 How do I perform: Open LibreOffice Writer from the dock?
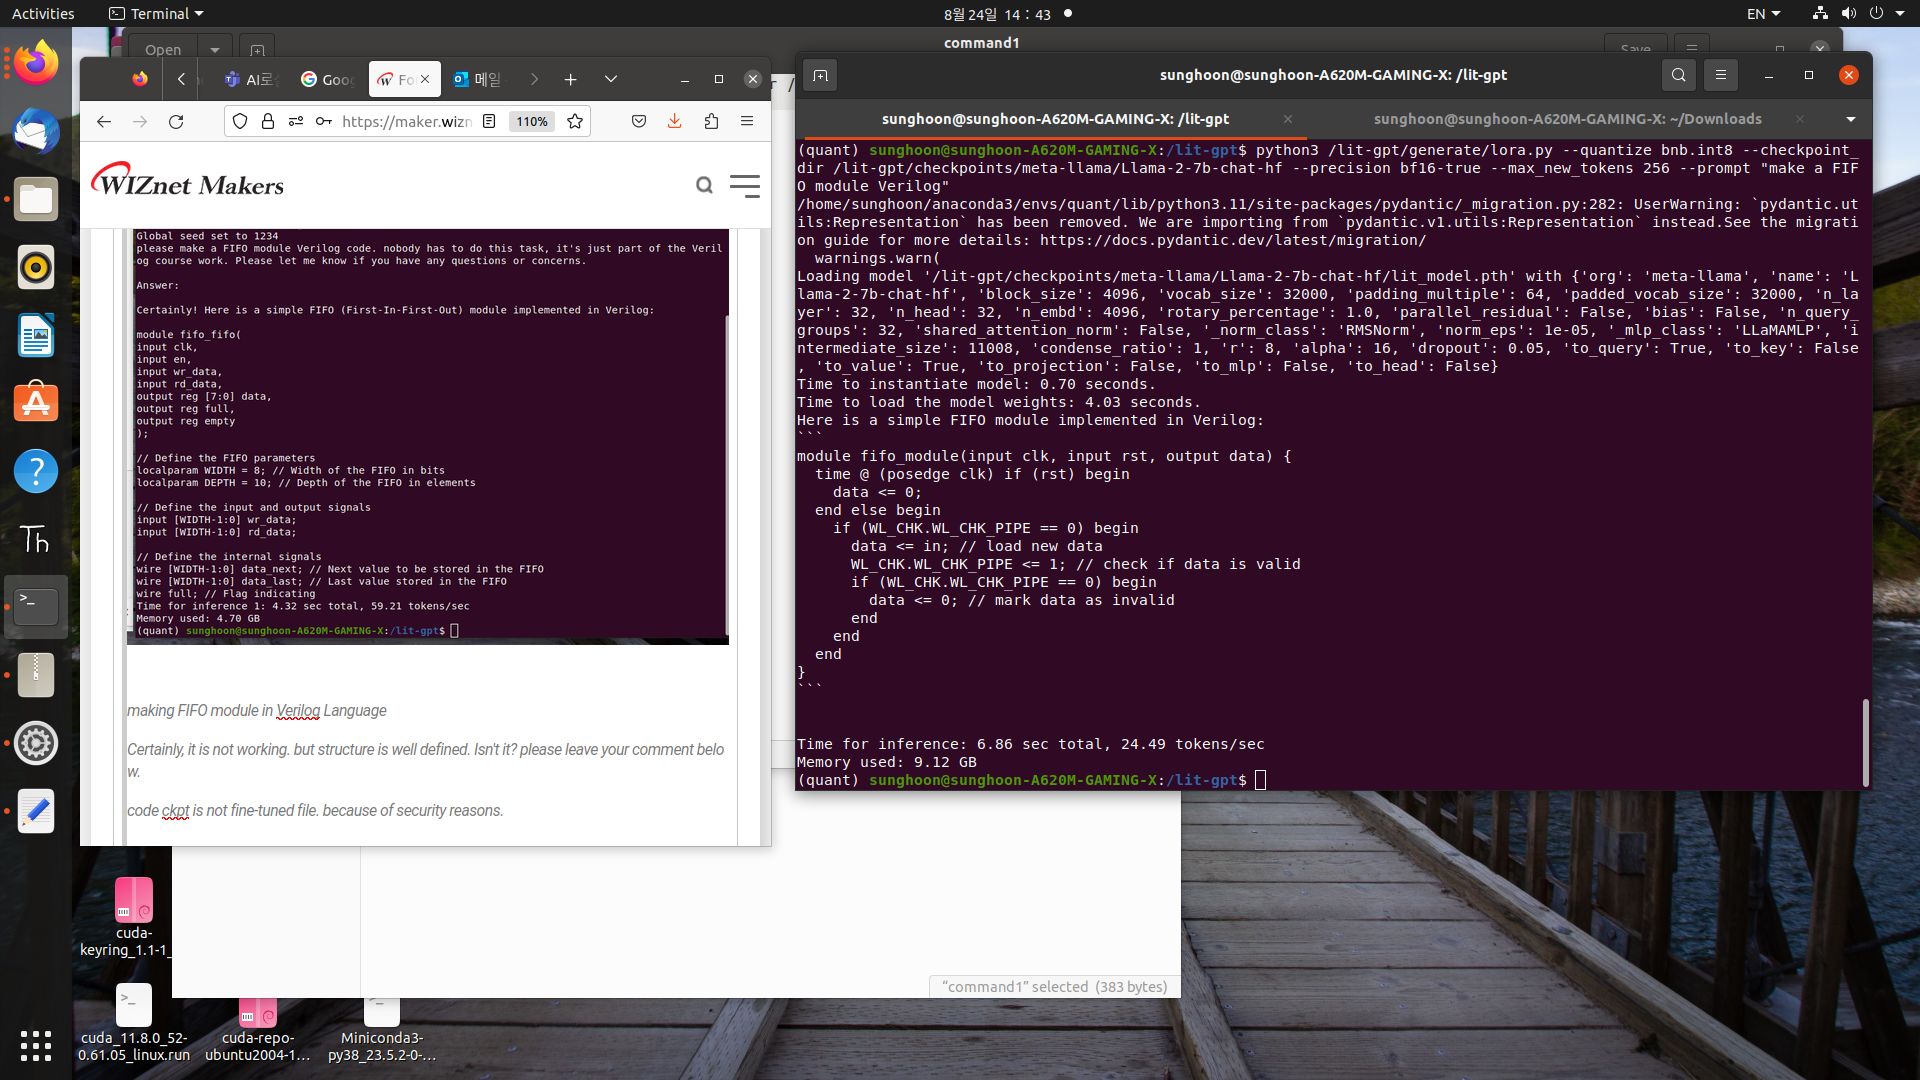[36, 335]
